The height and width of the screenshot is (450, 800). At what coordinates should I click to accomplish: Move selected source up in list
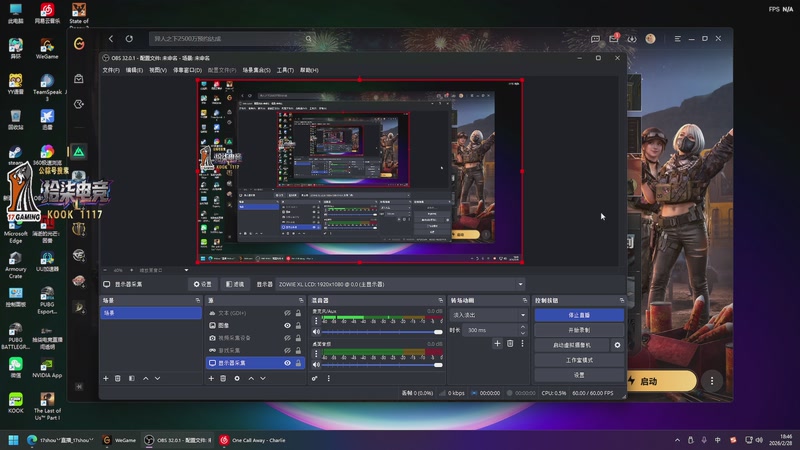(251, 379)
